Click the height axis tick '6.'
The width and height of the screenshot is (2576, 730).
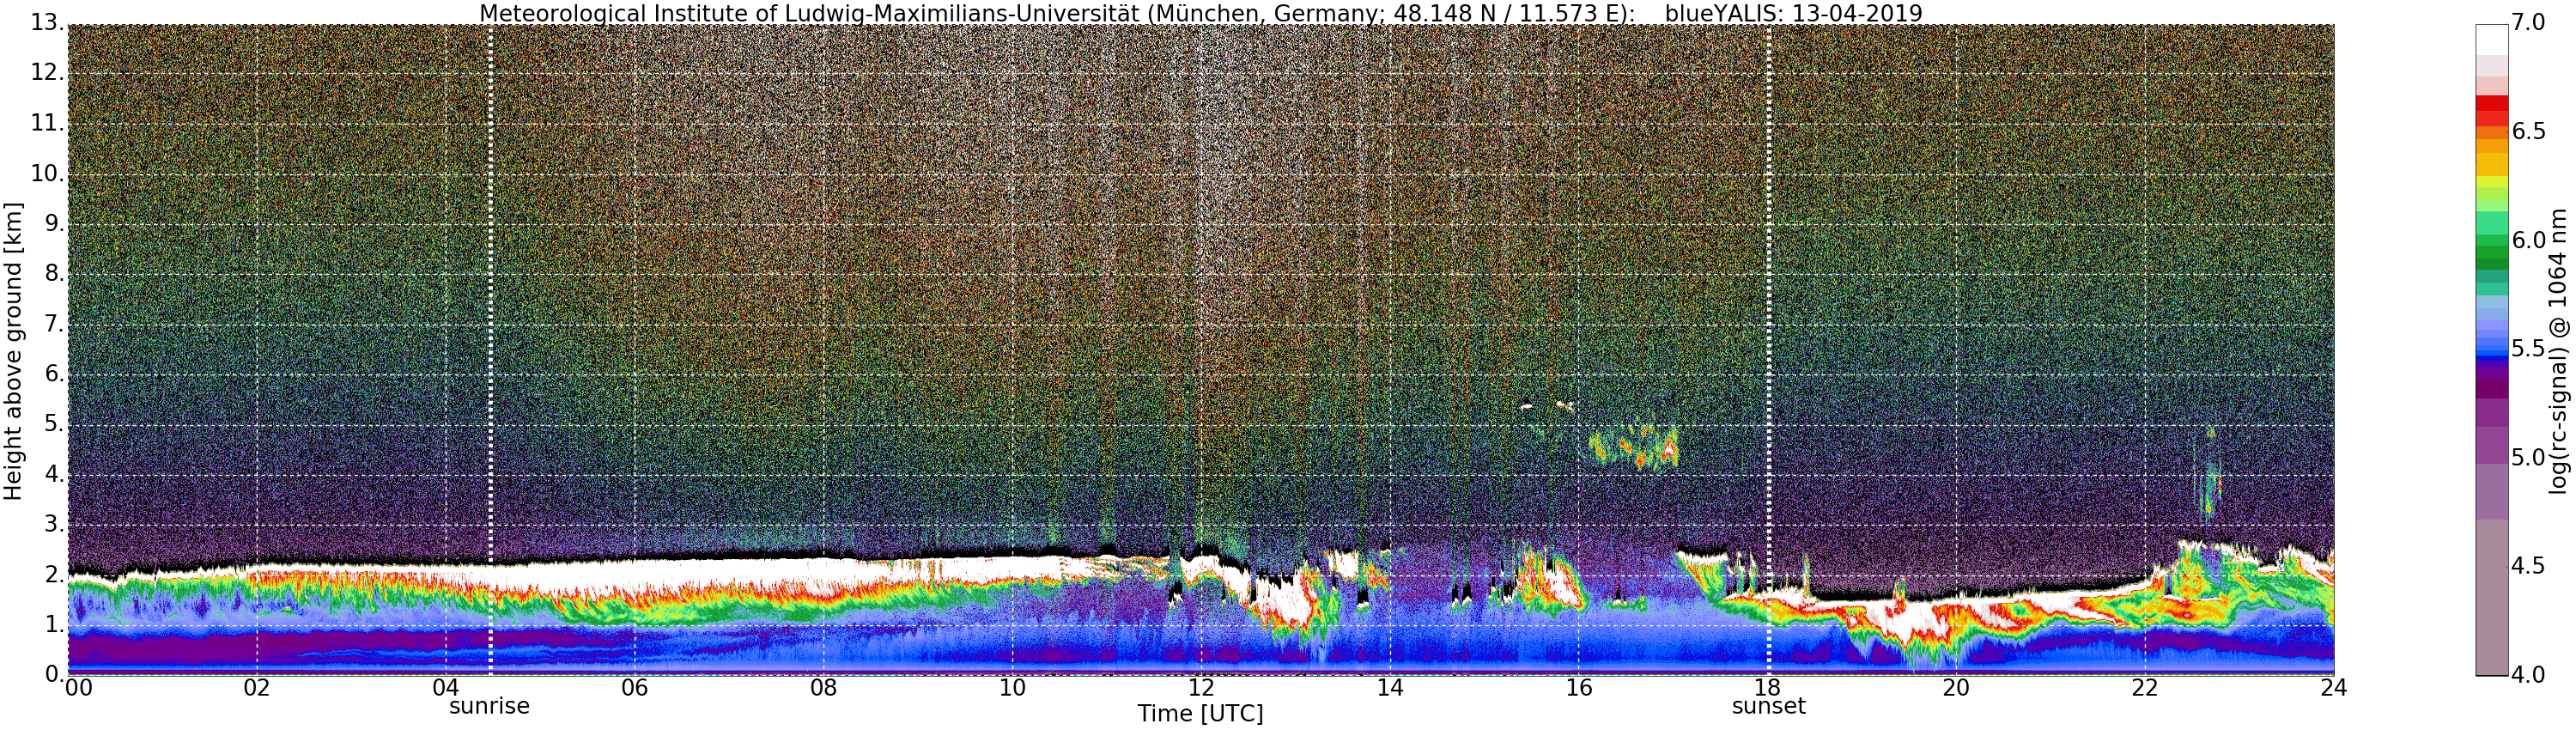53,374
